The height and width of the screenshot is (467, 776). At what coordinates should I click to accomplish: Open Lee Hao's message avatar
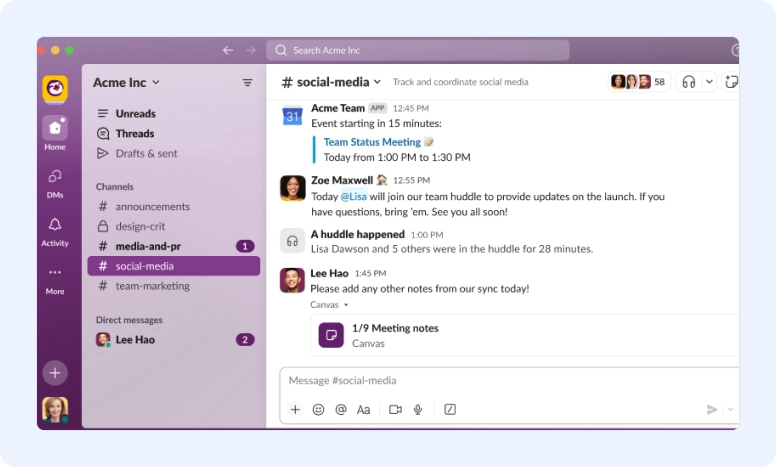pos(292,280)
